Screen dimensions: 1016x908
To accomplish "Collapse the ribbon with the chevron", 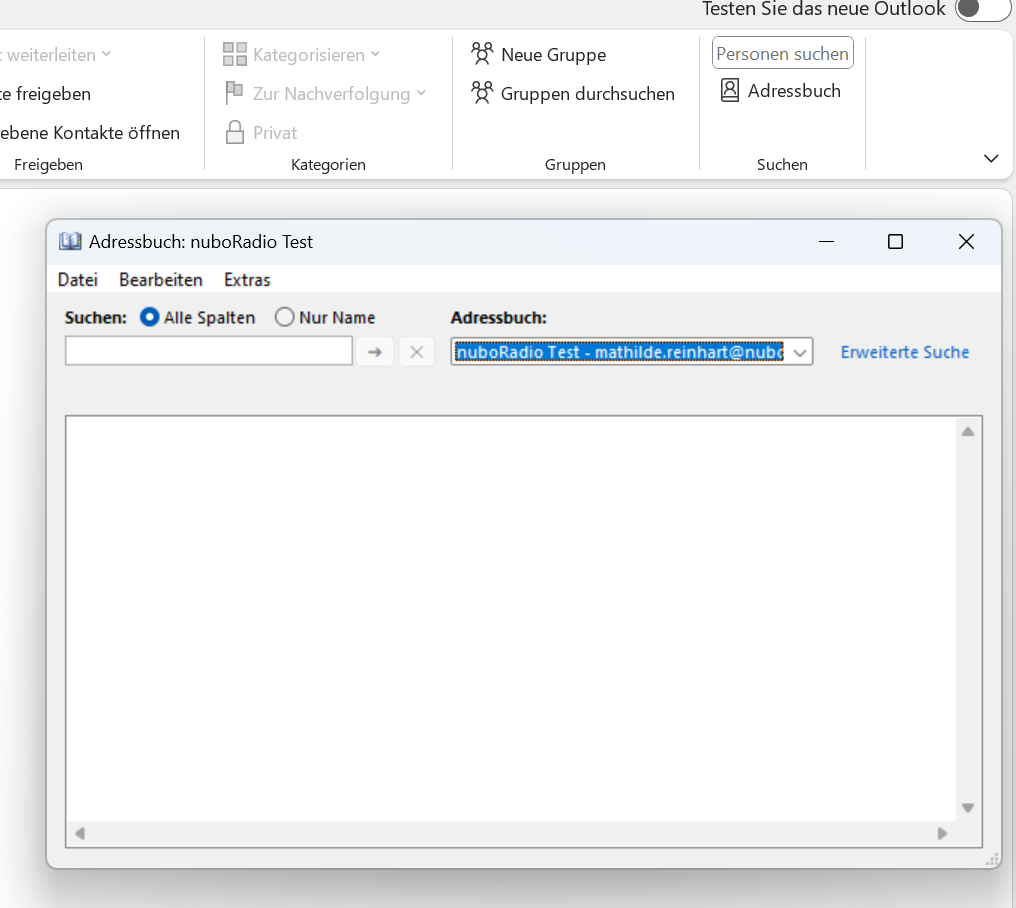I will 991,159.
